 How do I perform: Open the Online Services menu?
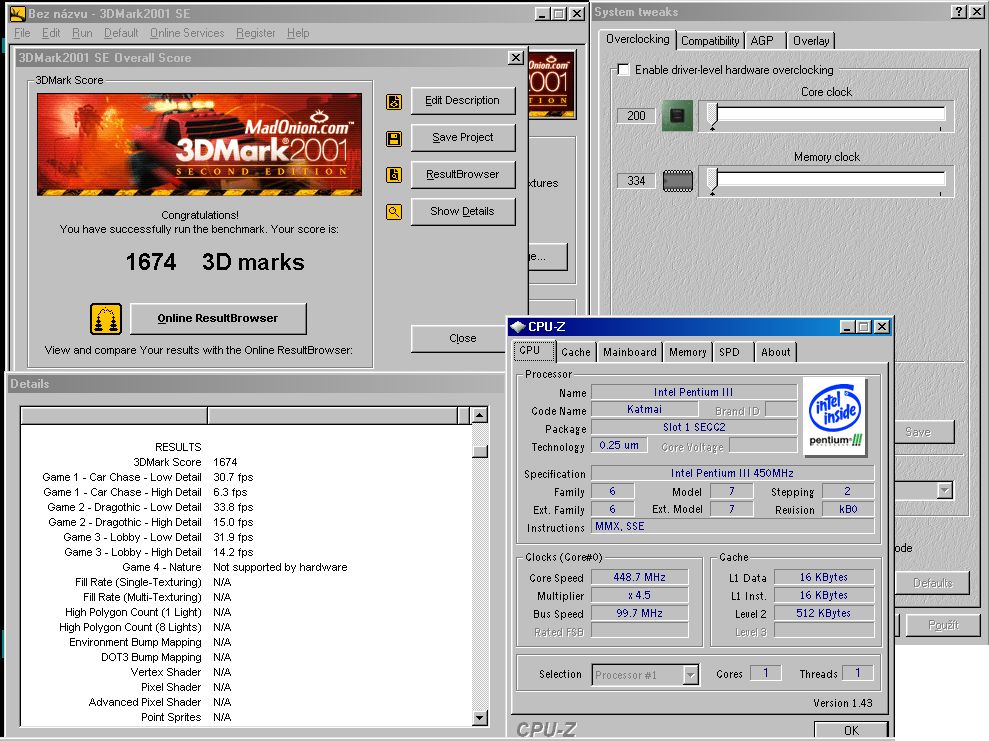(x=187, y=33)
